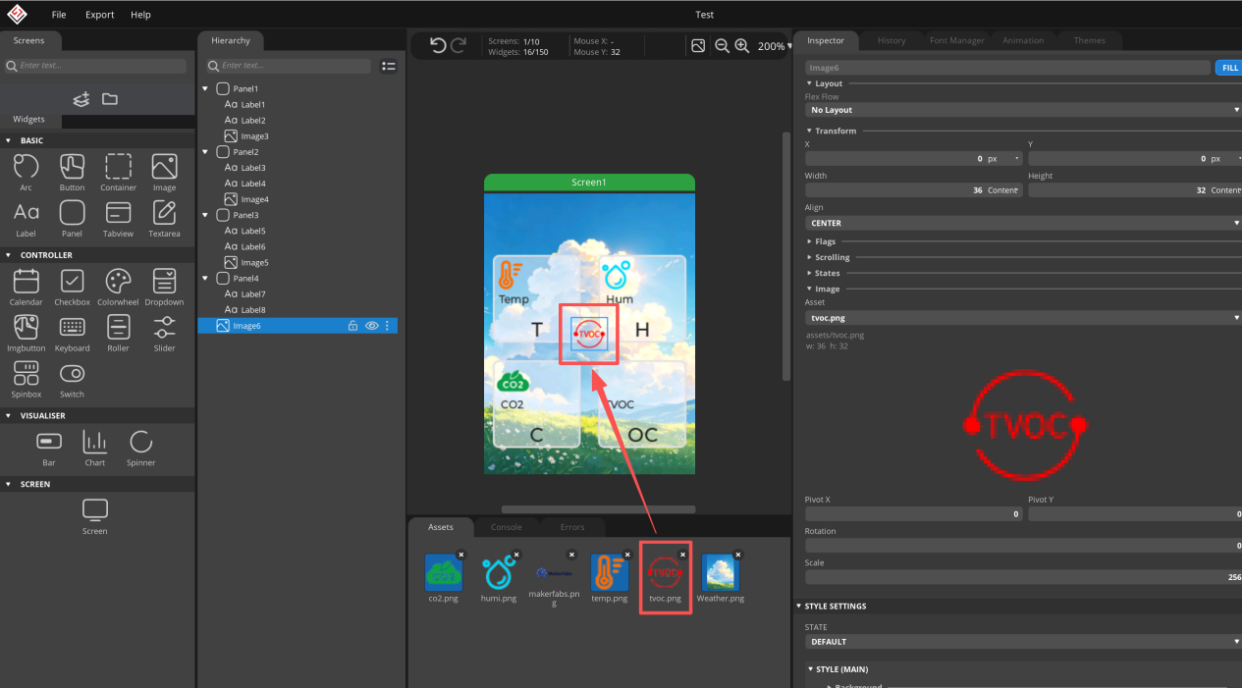Select the Checkbox widget
This screenshot has height=688, width=1242.
(72, 287)
